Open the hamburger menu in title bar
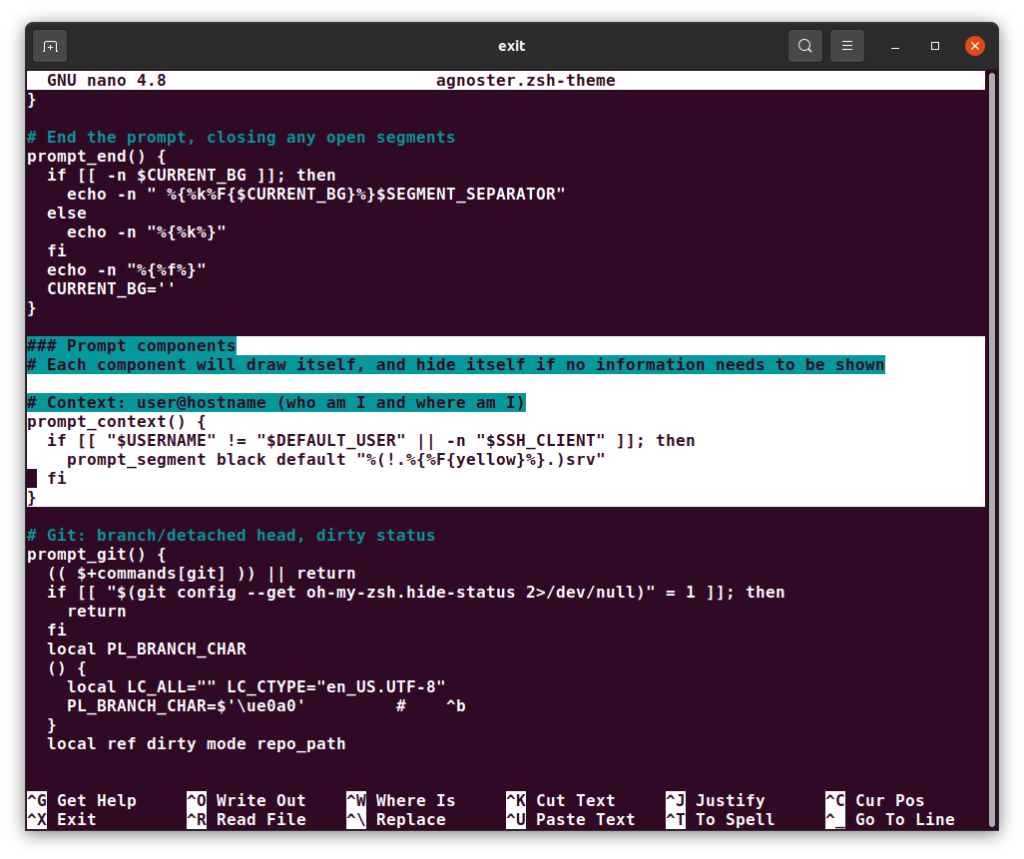The width and height of the screenshot is (1024, 859). [x=847, y=46]
